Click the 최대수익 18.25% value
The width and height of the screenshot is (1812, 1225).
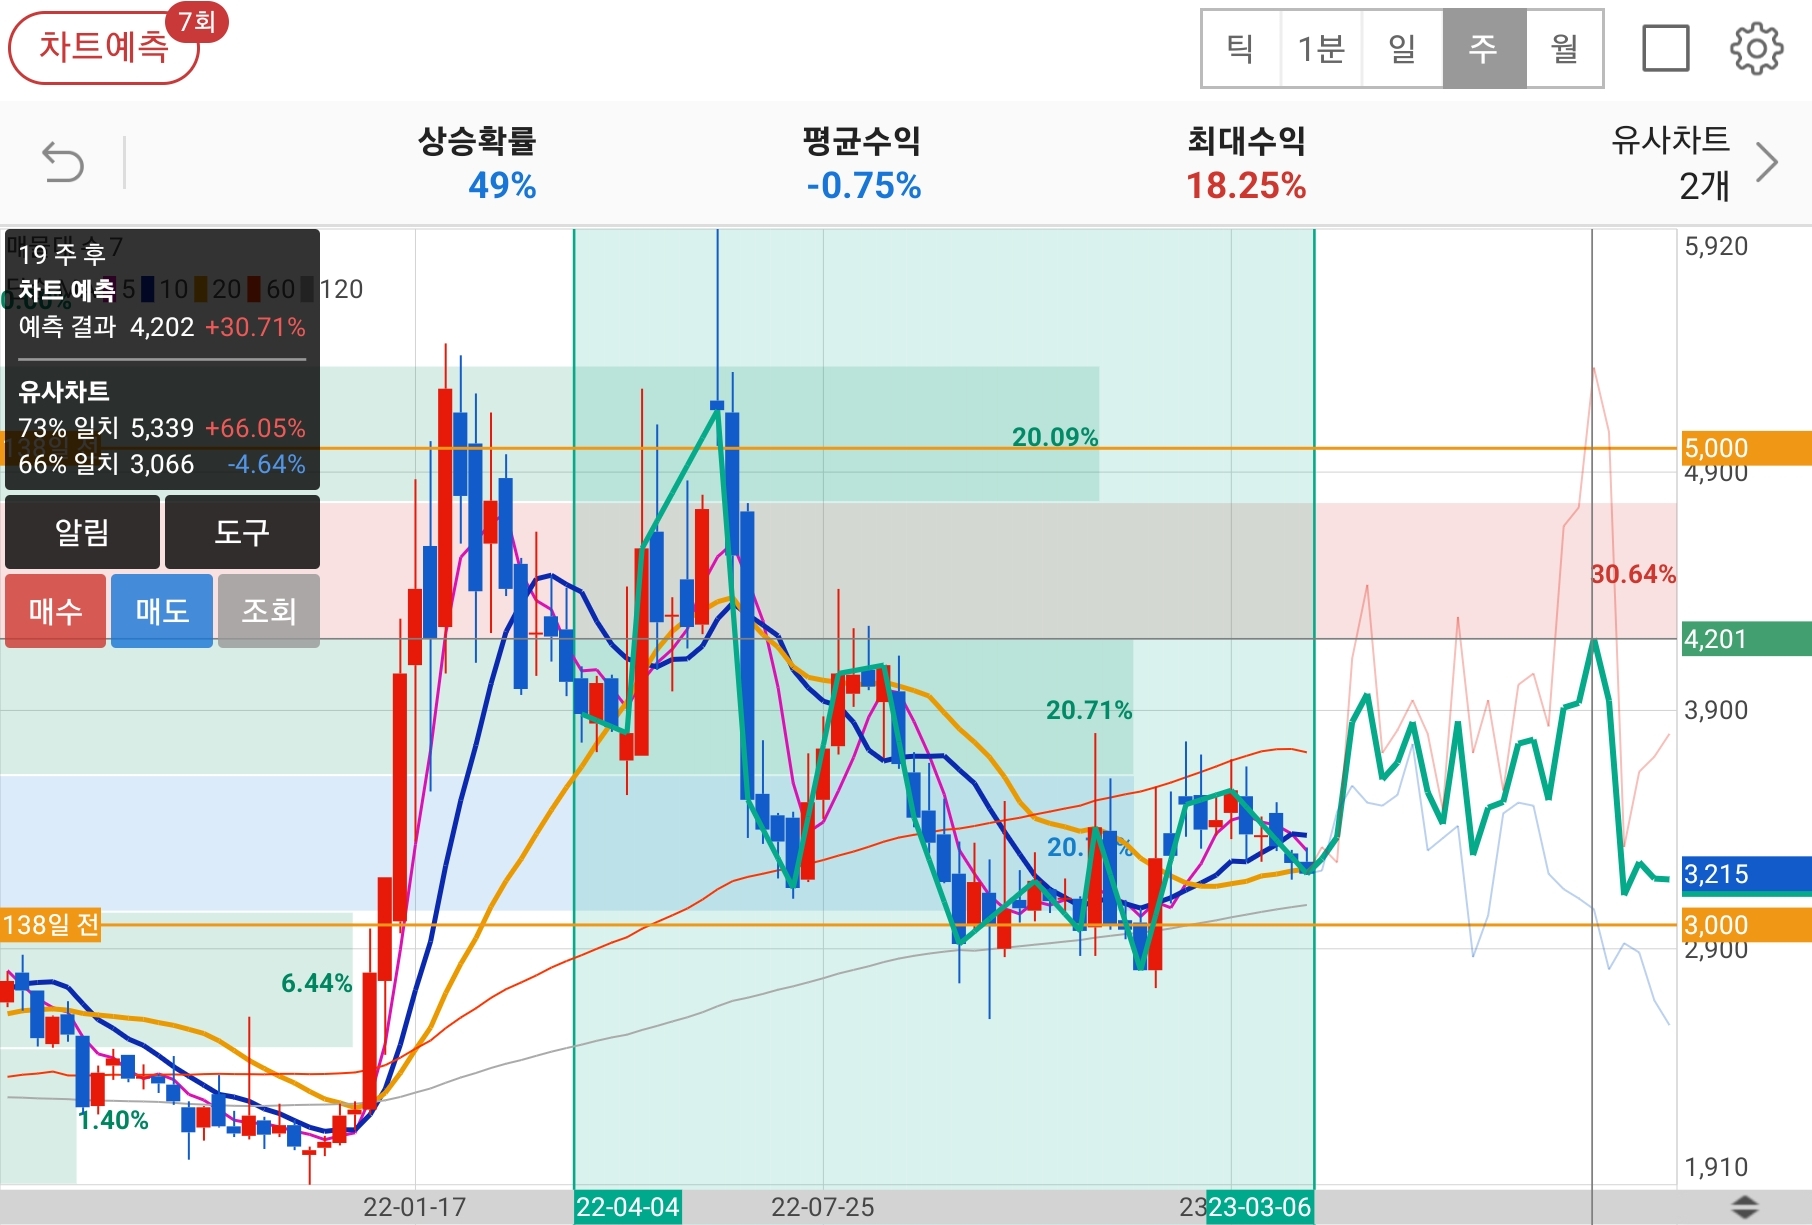(1246, 186)
